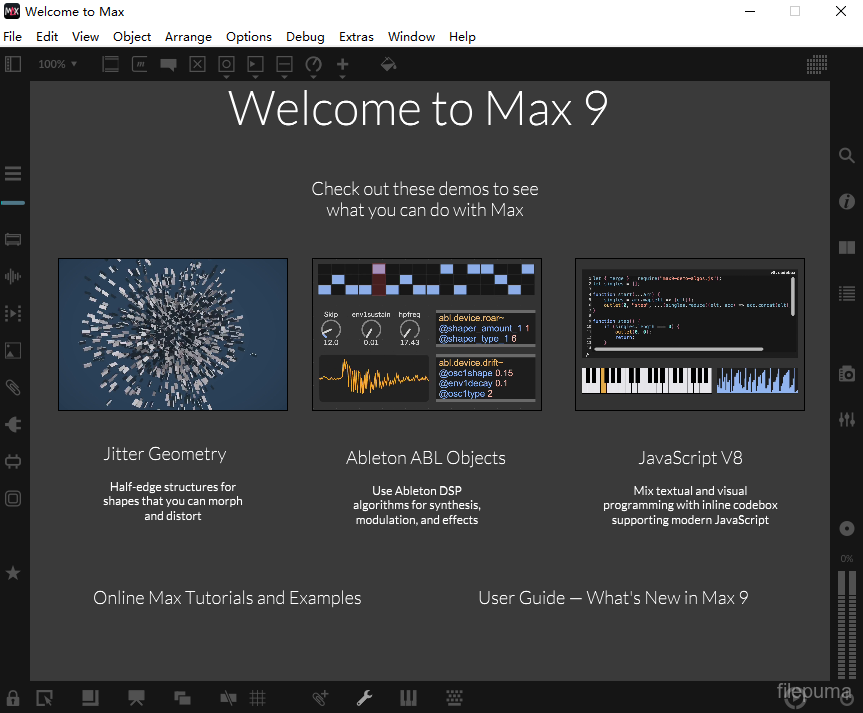Open the paperclip files icon in left sidebar
The height and width of the screenshot is (713, 863).
click(x=13, y=388)
